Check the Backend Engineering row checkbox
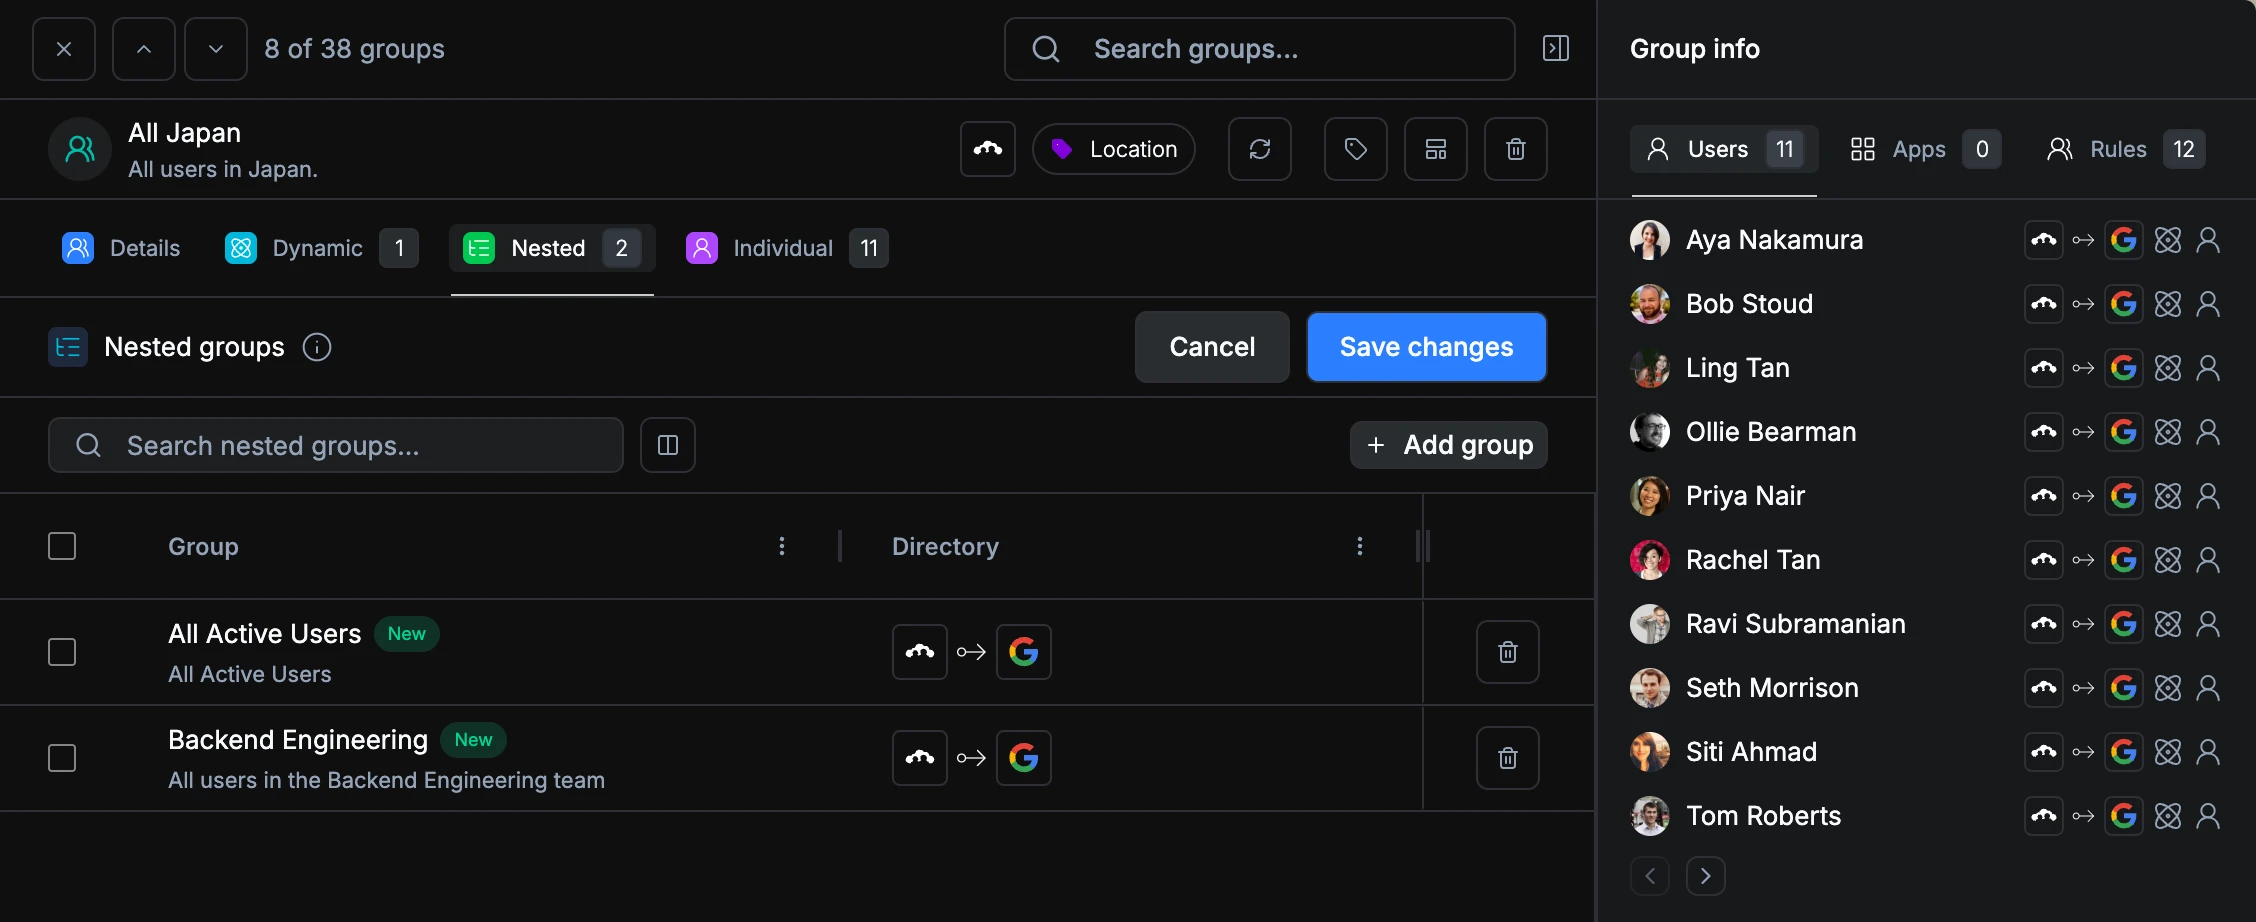The height and width of the screenshot is (922, 2256). [62, 757]
